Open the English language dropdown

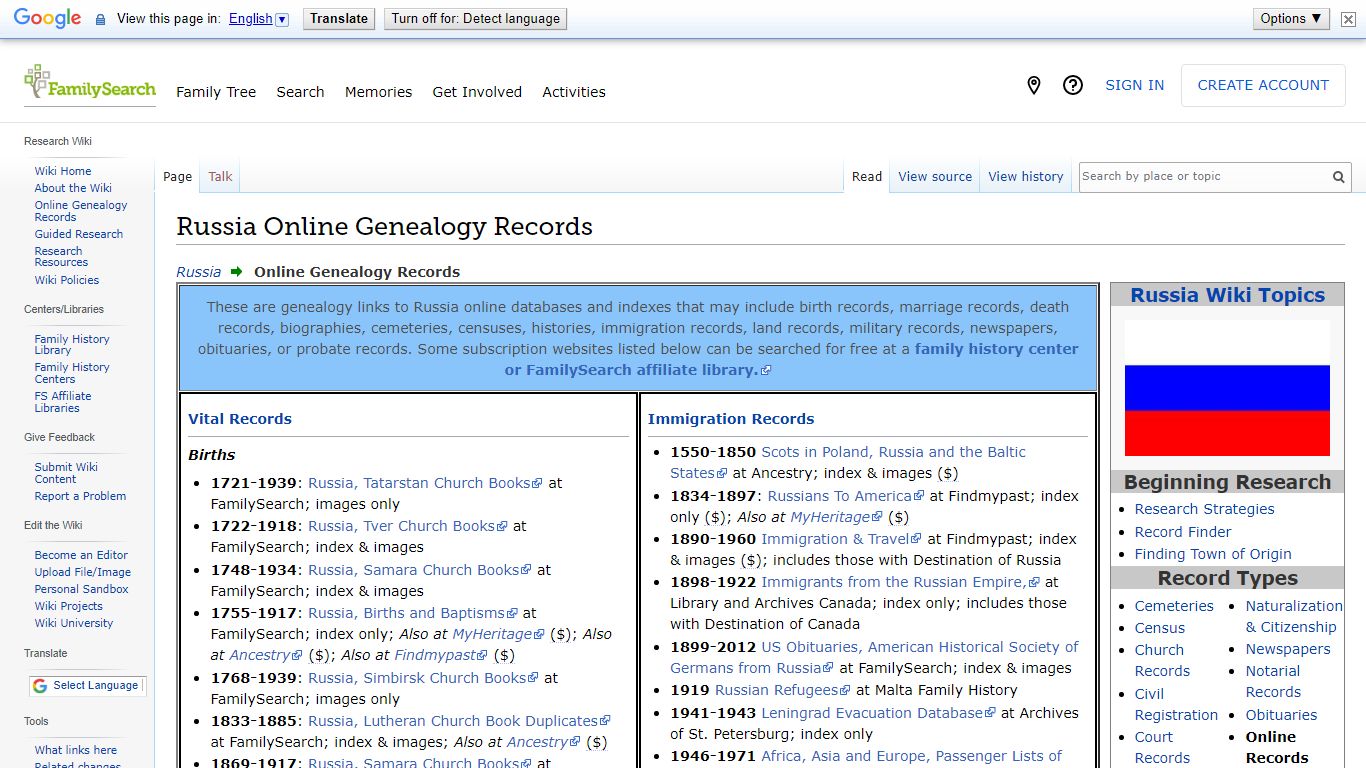[x=258, y=19]
